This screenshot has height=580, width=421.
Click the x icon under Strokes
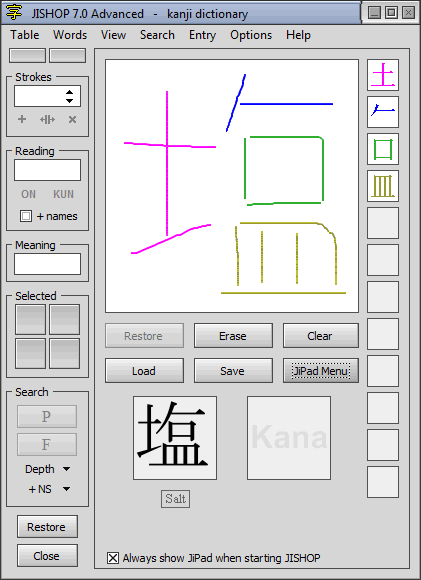[x=73, y=119]
